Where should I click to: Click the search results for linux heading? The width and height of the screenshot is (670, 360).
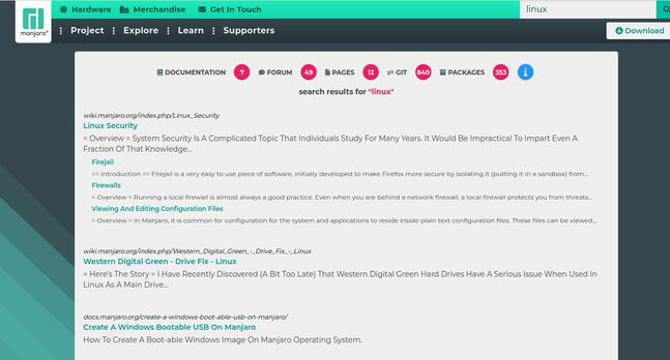click(x=346, y=91)
